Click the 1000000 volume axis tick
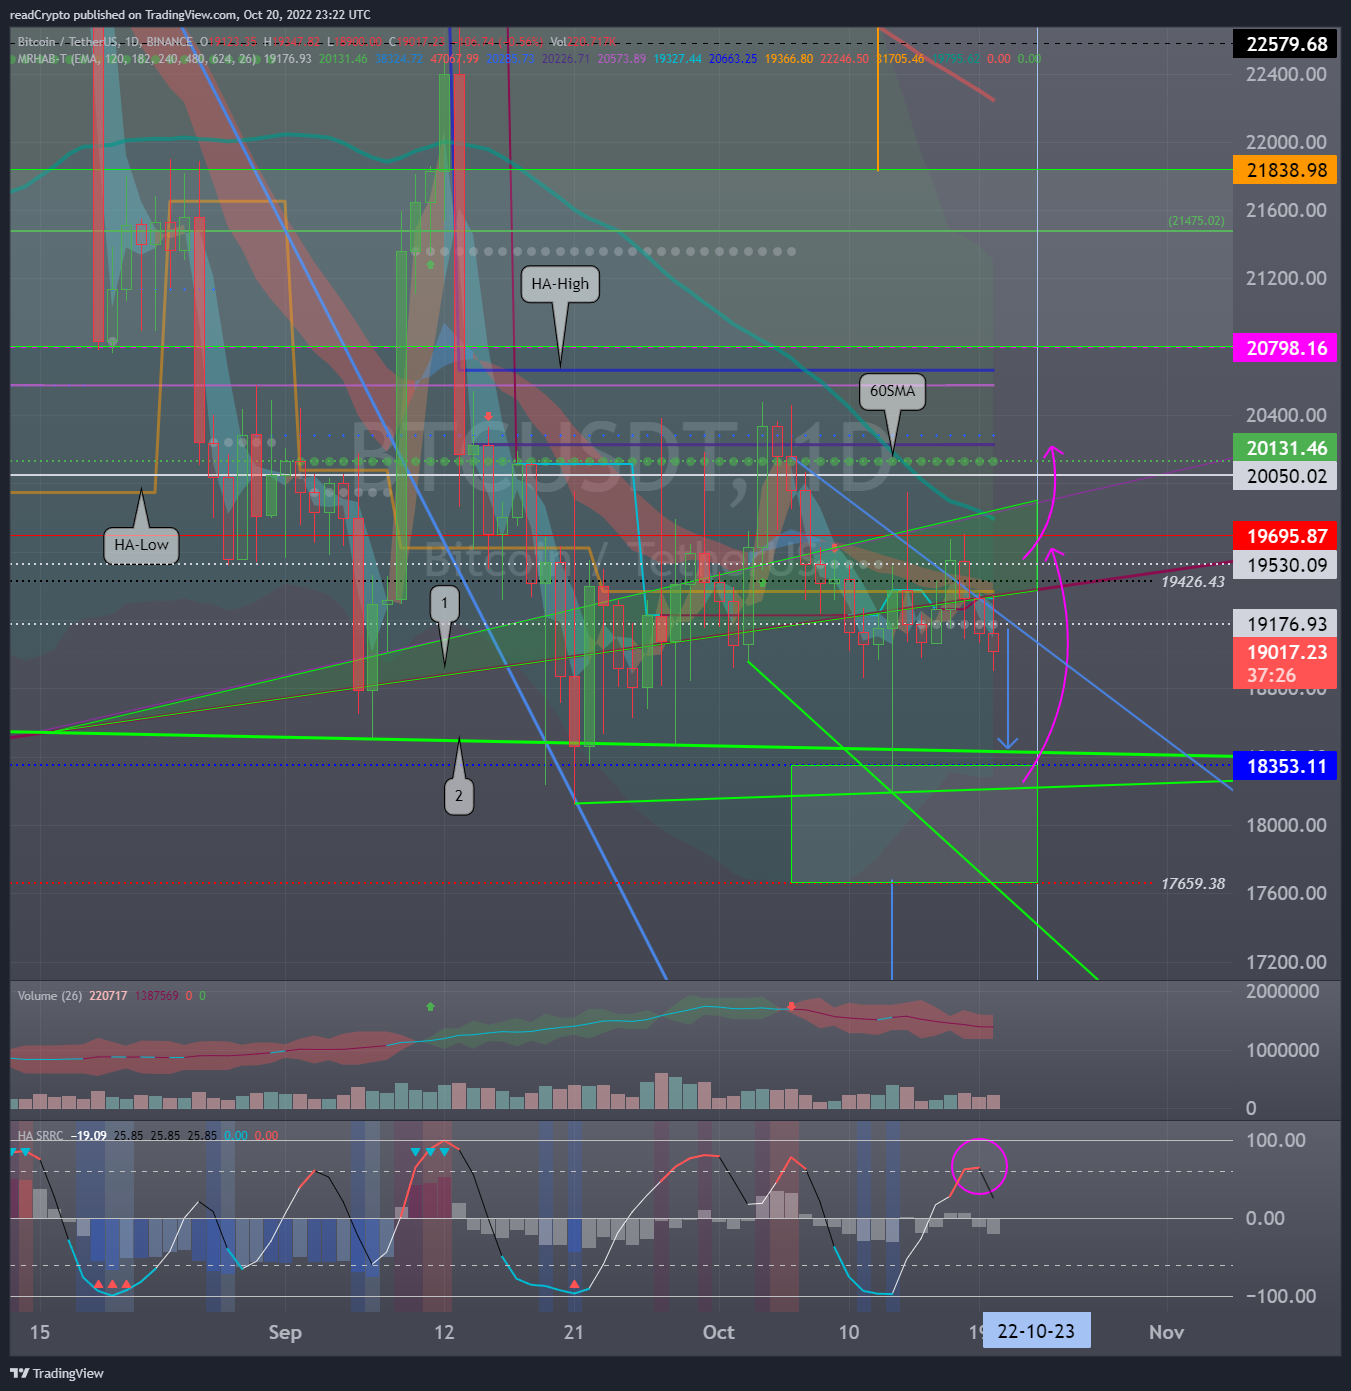The height and width of the screenshot is (1391, 1351). [x=1282, y=1050]
